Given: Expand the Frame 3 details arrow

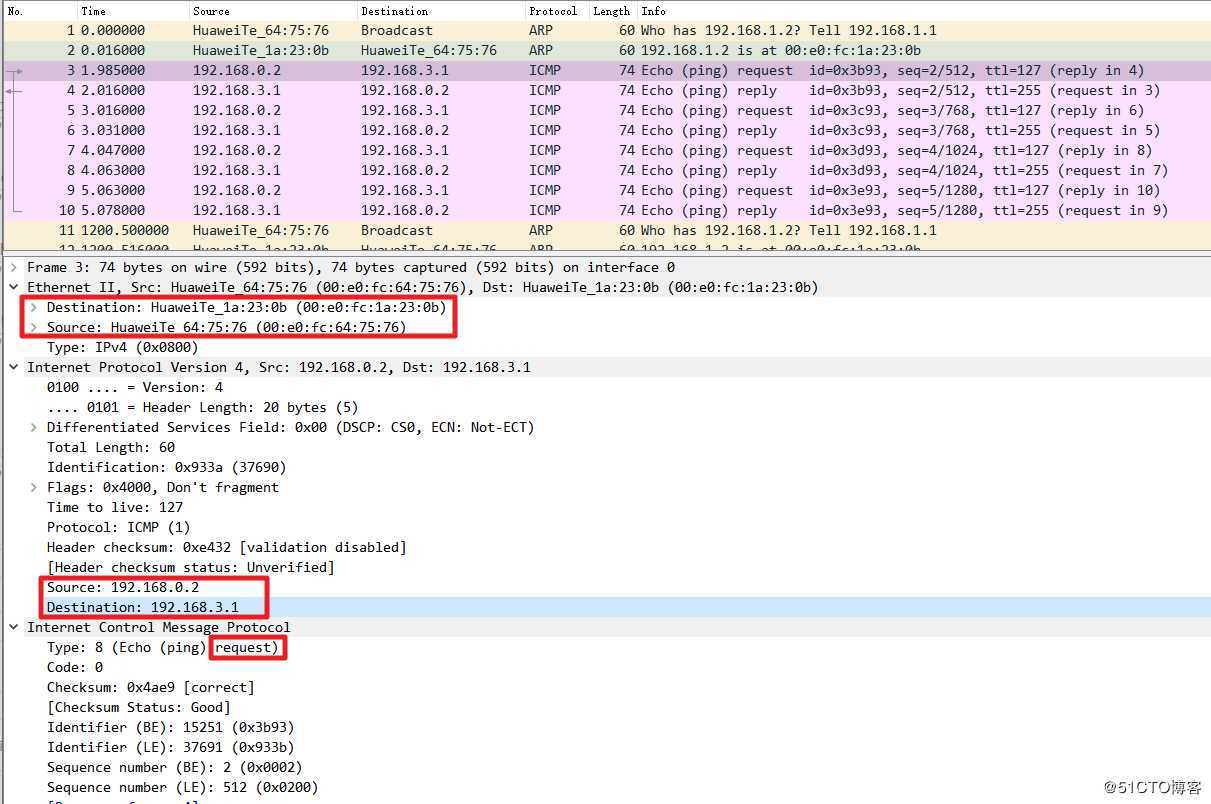Looking at the screenshot, I should coord(14,267).
